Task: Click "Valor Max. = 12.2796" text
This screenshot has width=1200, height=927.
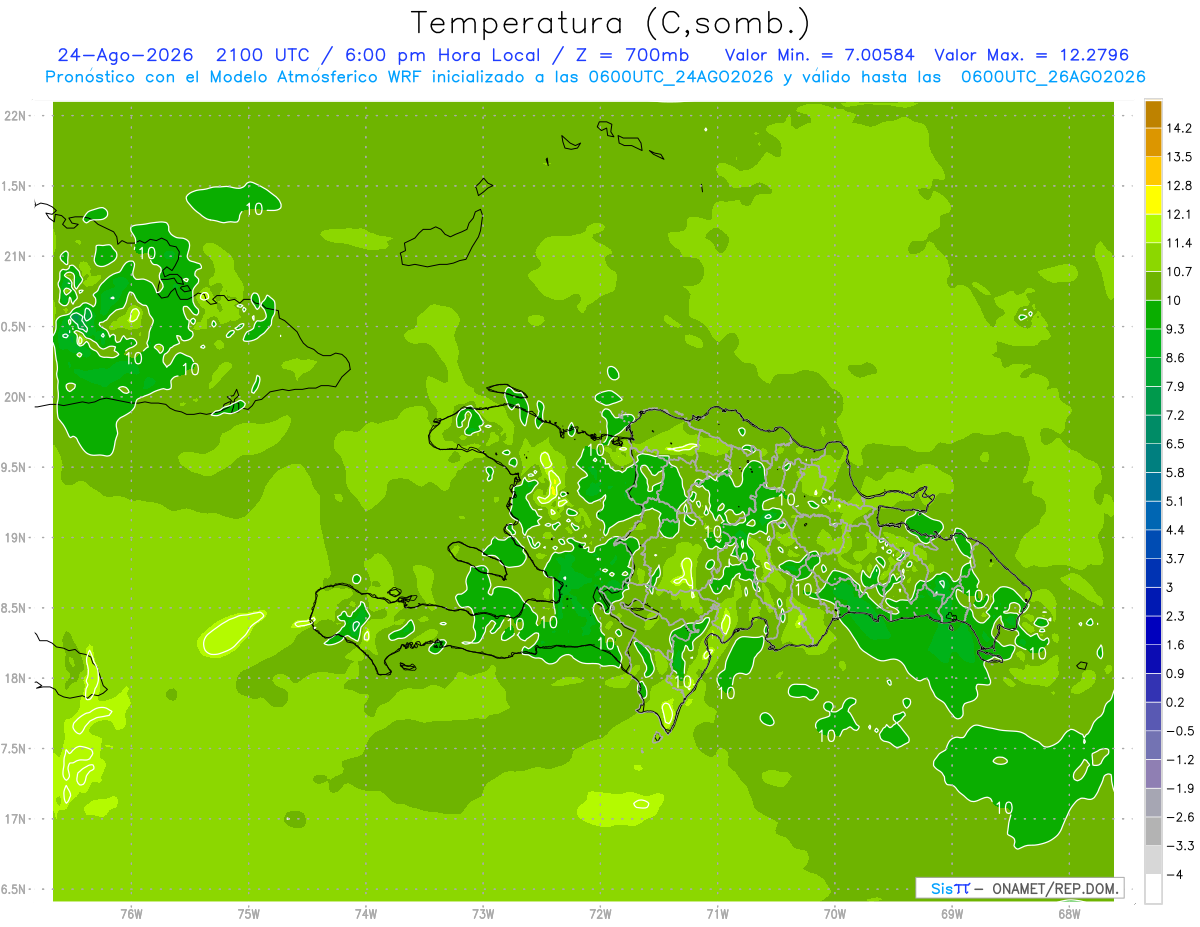Action: (1032, 55)
